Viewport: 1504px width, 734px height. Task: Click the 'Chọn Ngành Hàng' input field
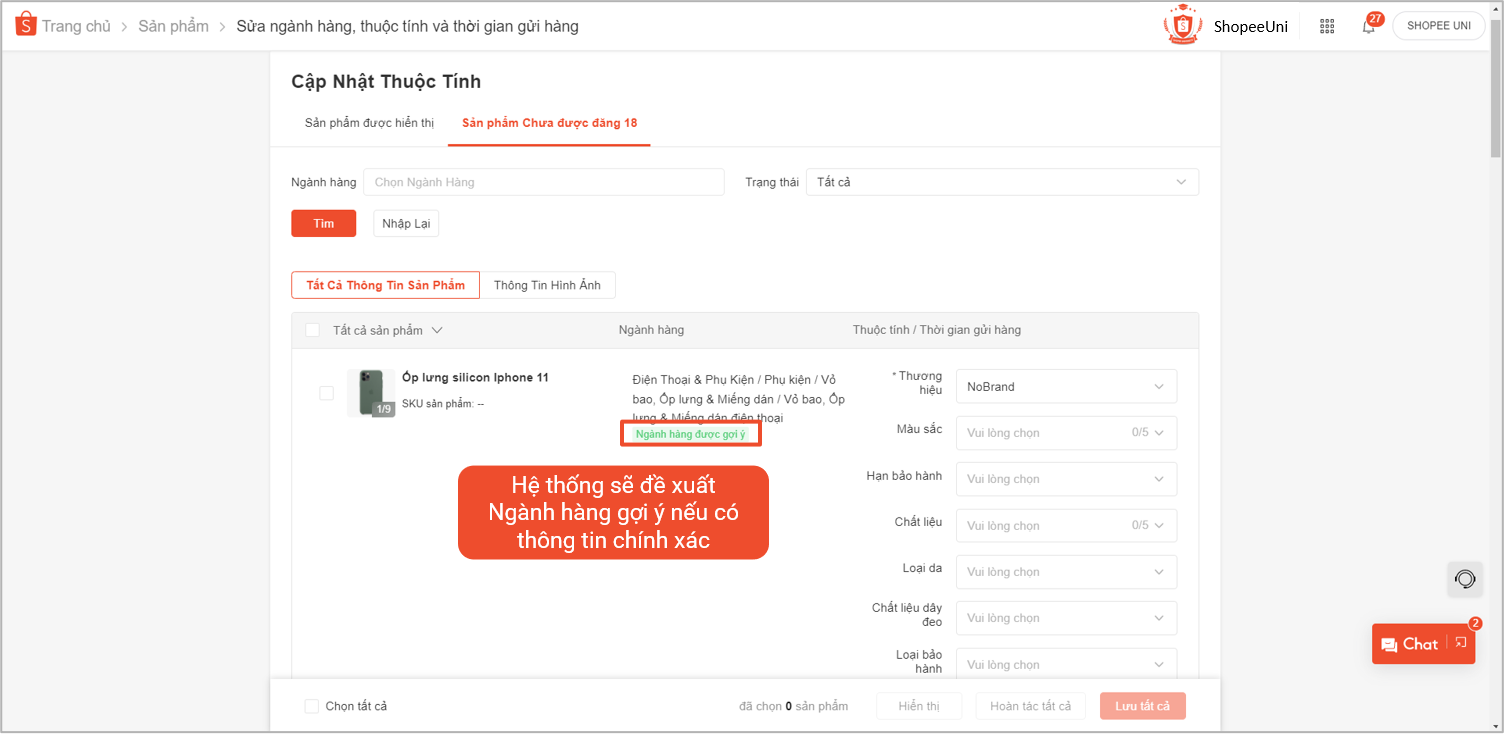(543, 182)
